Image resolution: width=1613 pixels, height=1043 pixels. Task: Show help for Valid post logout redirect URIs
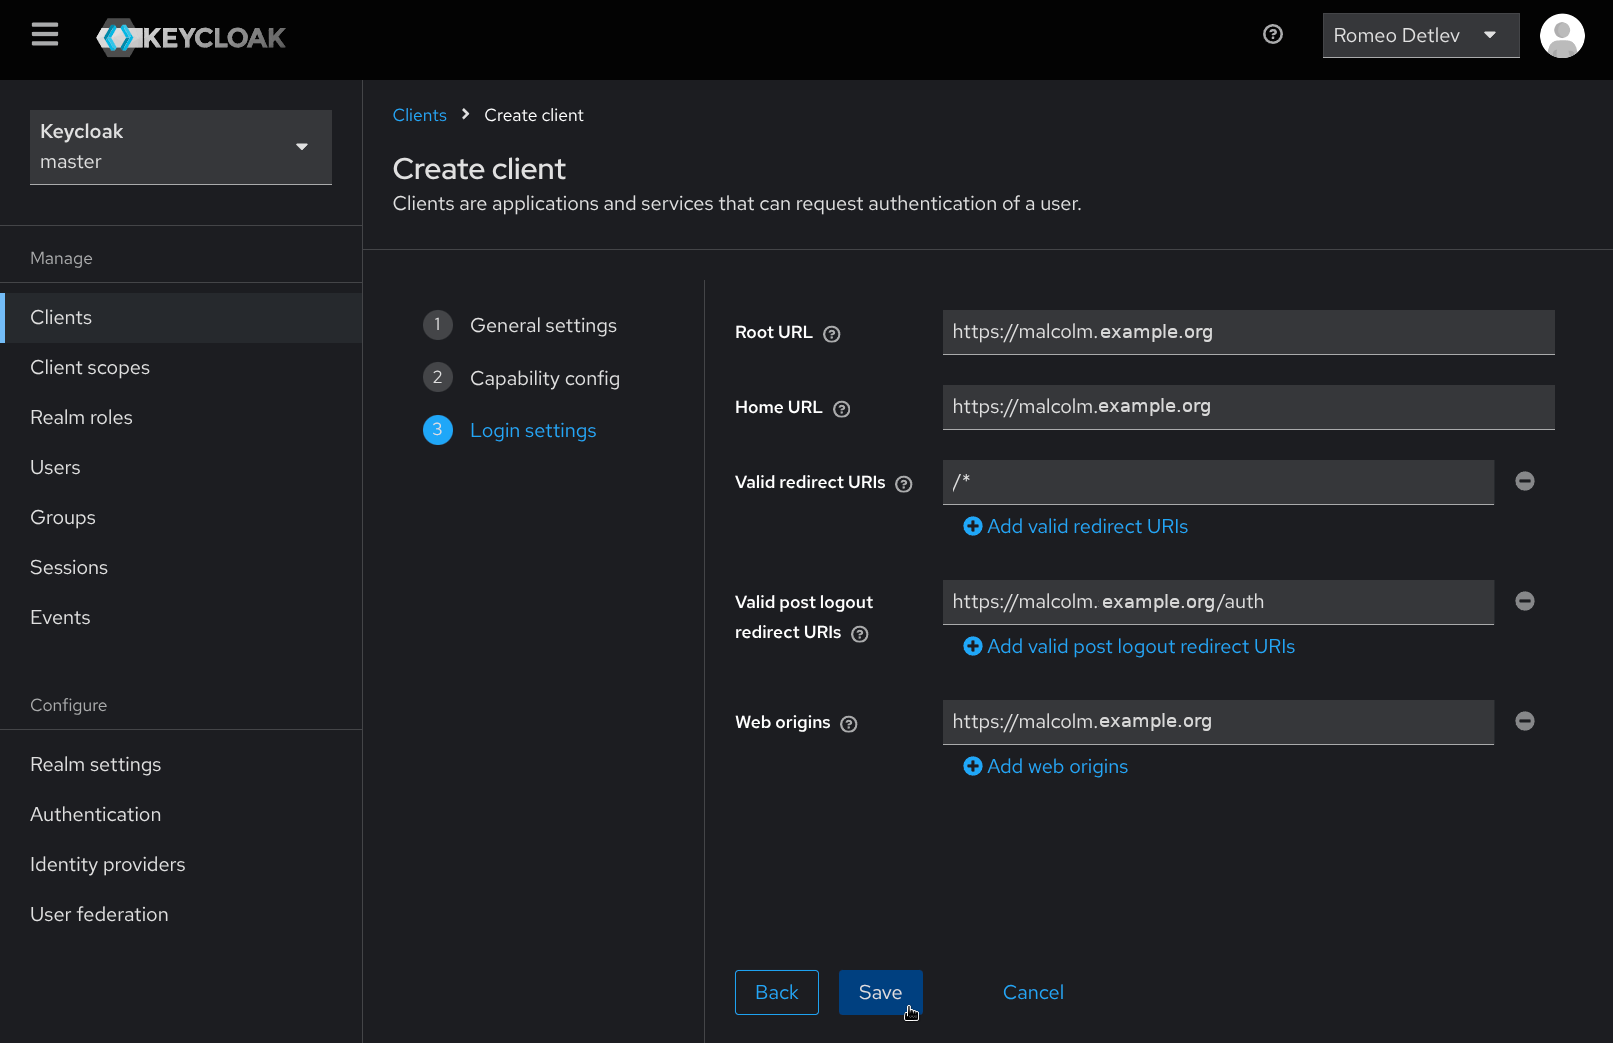pyautogui.click(x=860, y=634)
